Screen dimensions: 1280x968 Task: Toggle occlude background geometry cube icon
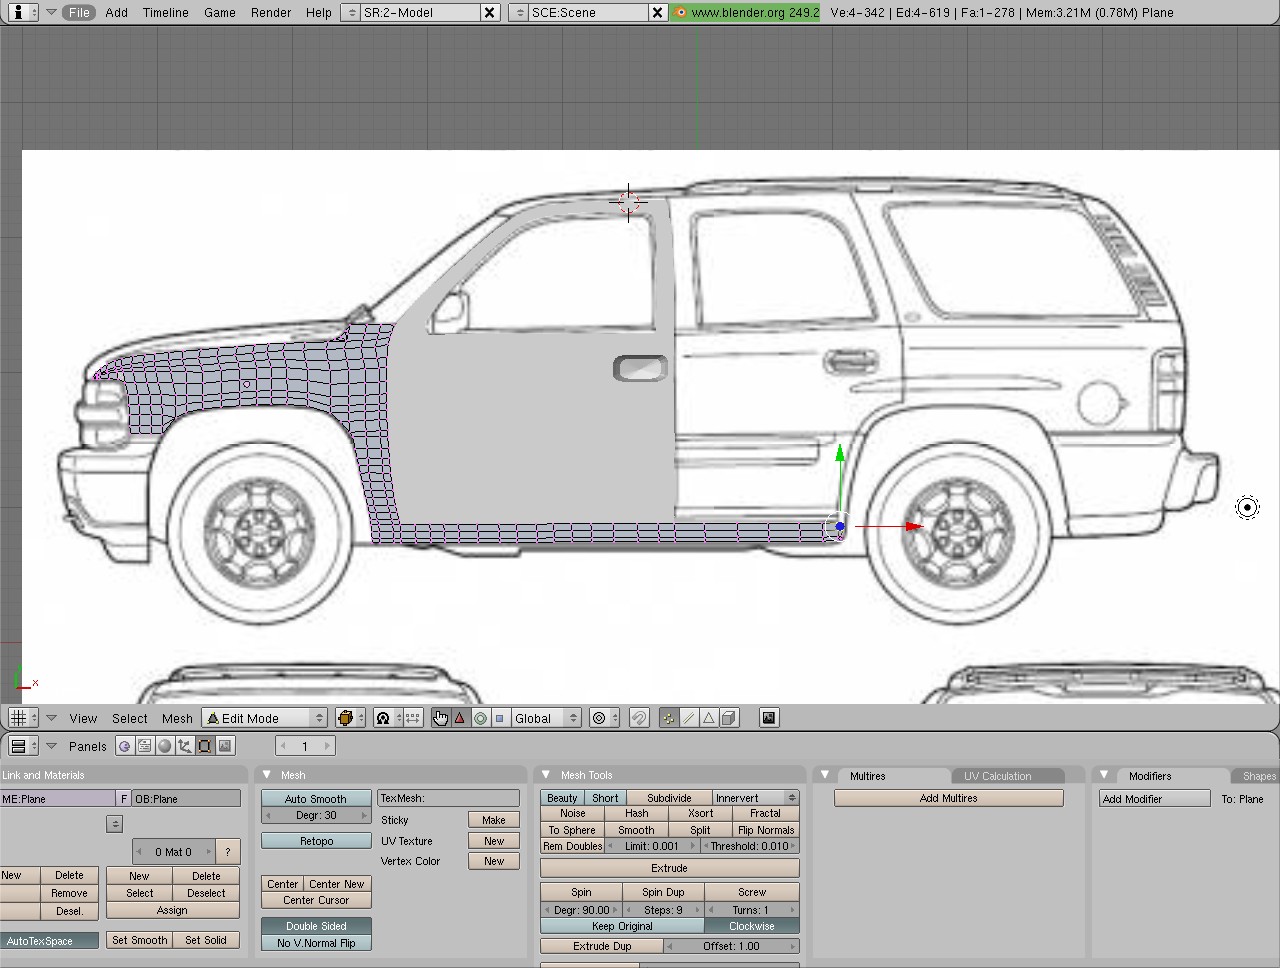tap(729, 718)
